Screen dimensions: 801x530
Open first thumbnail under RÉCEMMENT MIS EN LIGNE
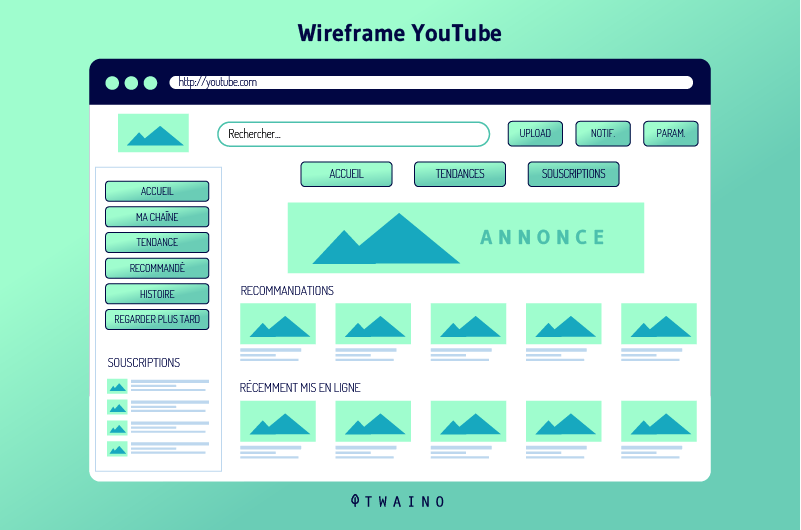278,421
